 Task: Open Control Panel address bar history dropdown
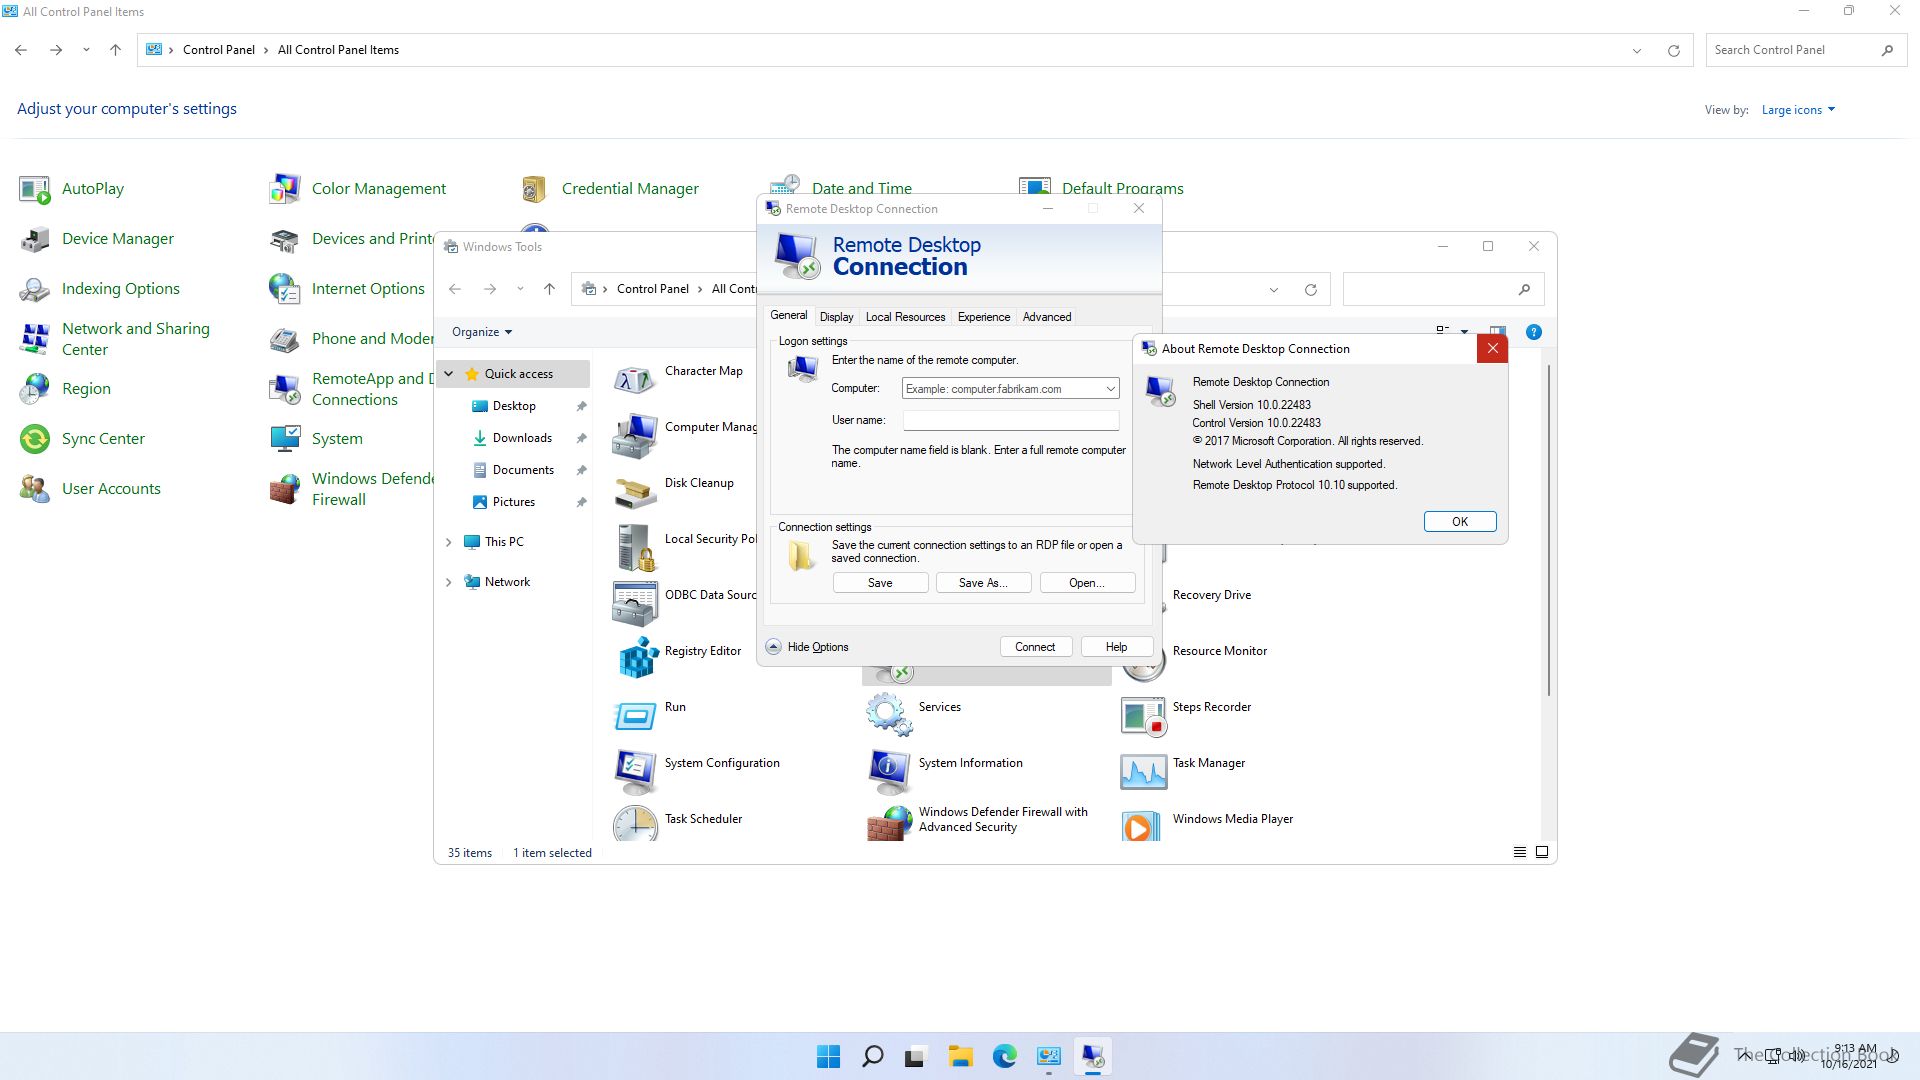click(x=1637, y=50)
